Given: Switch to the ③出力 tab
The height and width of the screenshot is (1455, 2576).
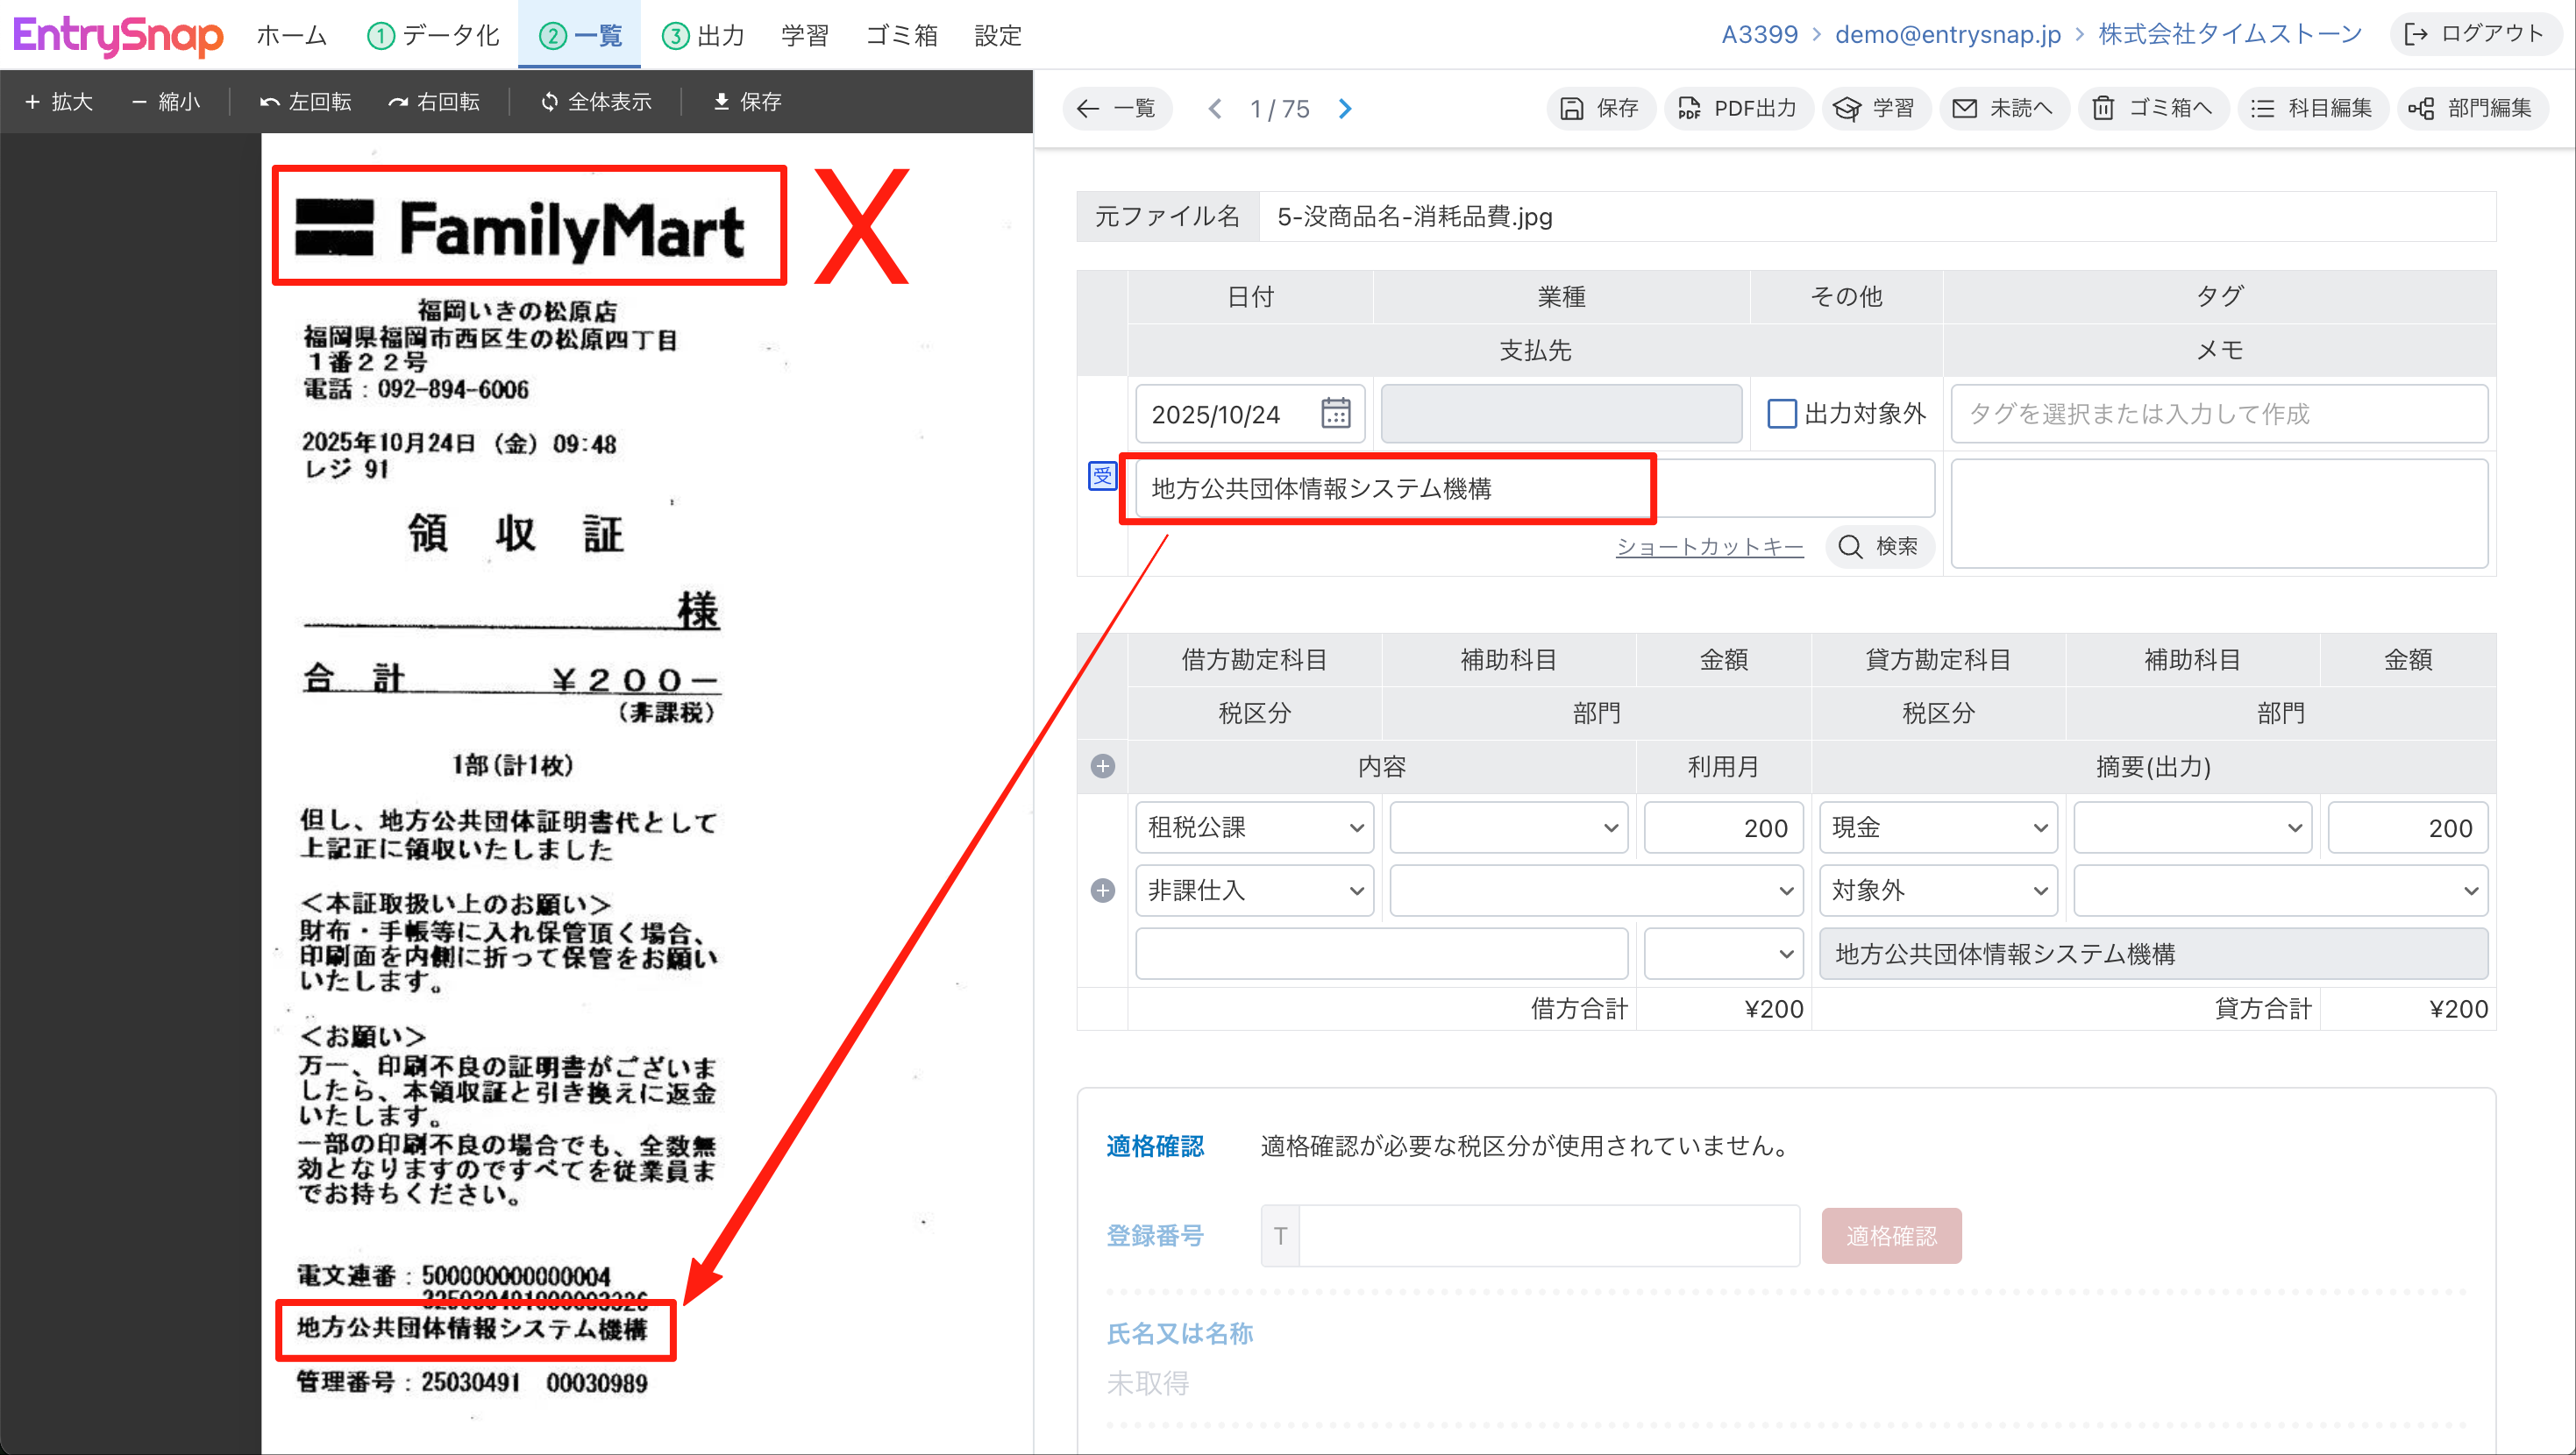Looking at the screenshot, I should [x=703, y=35].
